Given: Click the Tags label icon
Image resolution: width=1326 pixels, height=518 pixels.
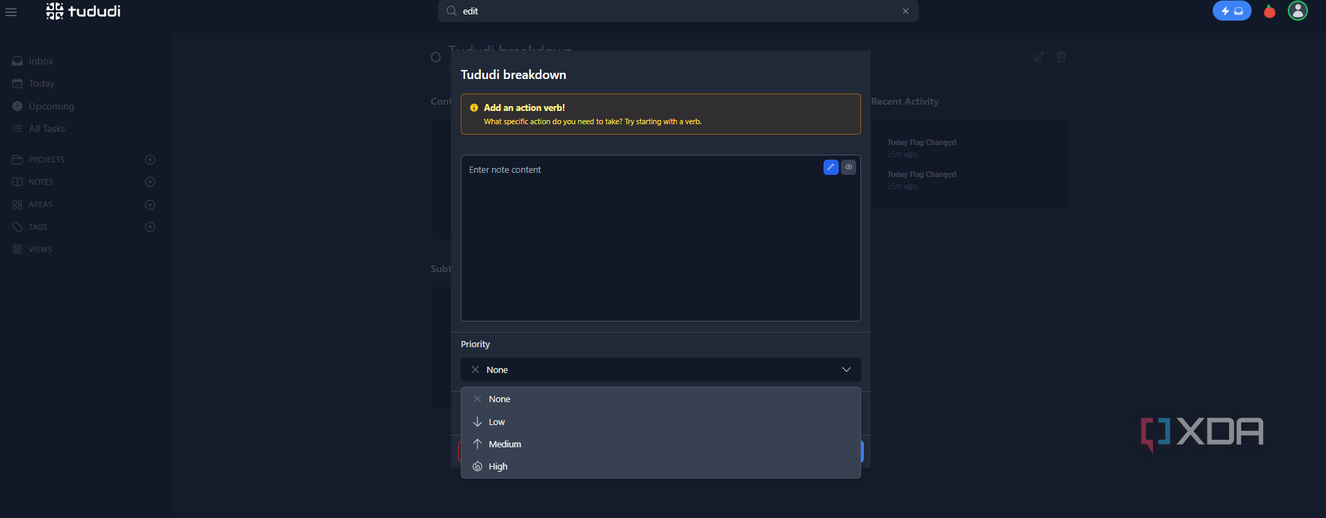Looking at the screenshot, I should tap(17, 227).
